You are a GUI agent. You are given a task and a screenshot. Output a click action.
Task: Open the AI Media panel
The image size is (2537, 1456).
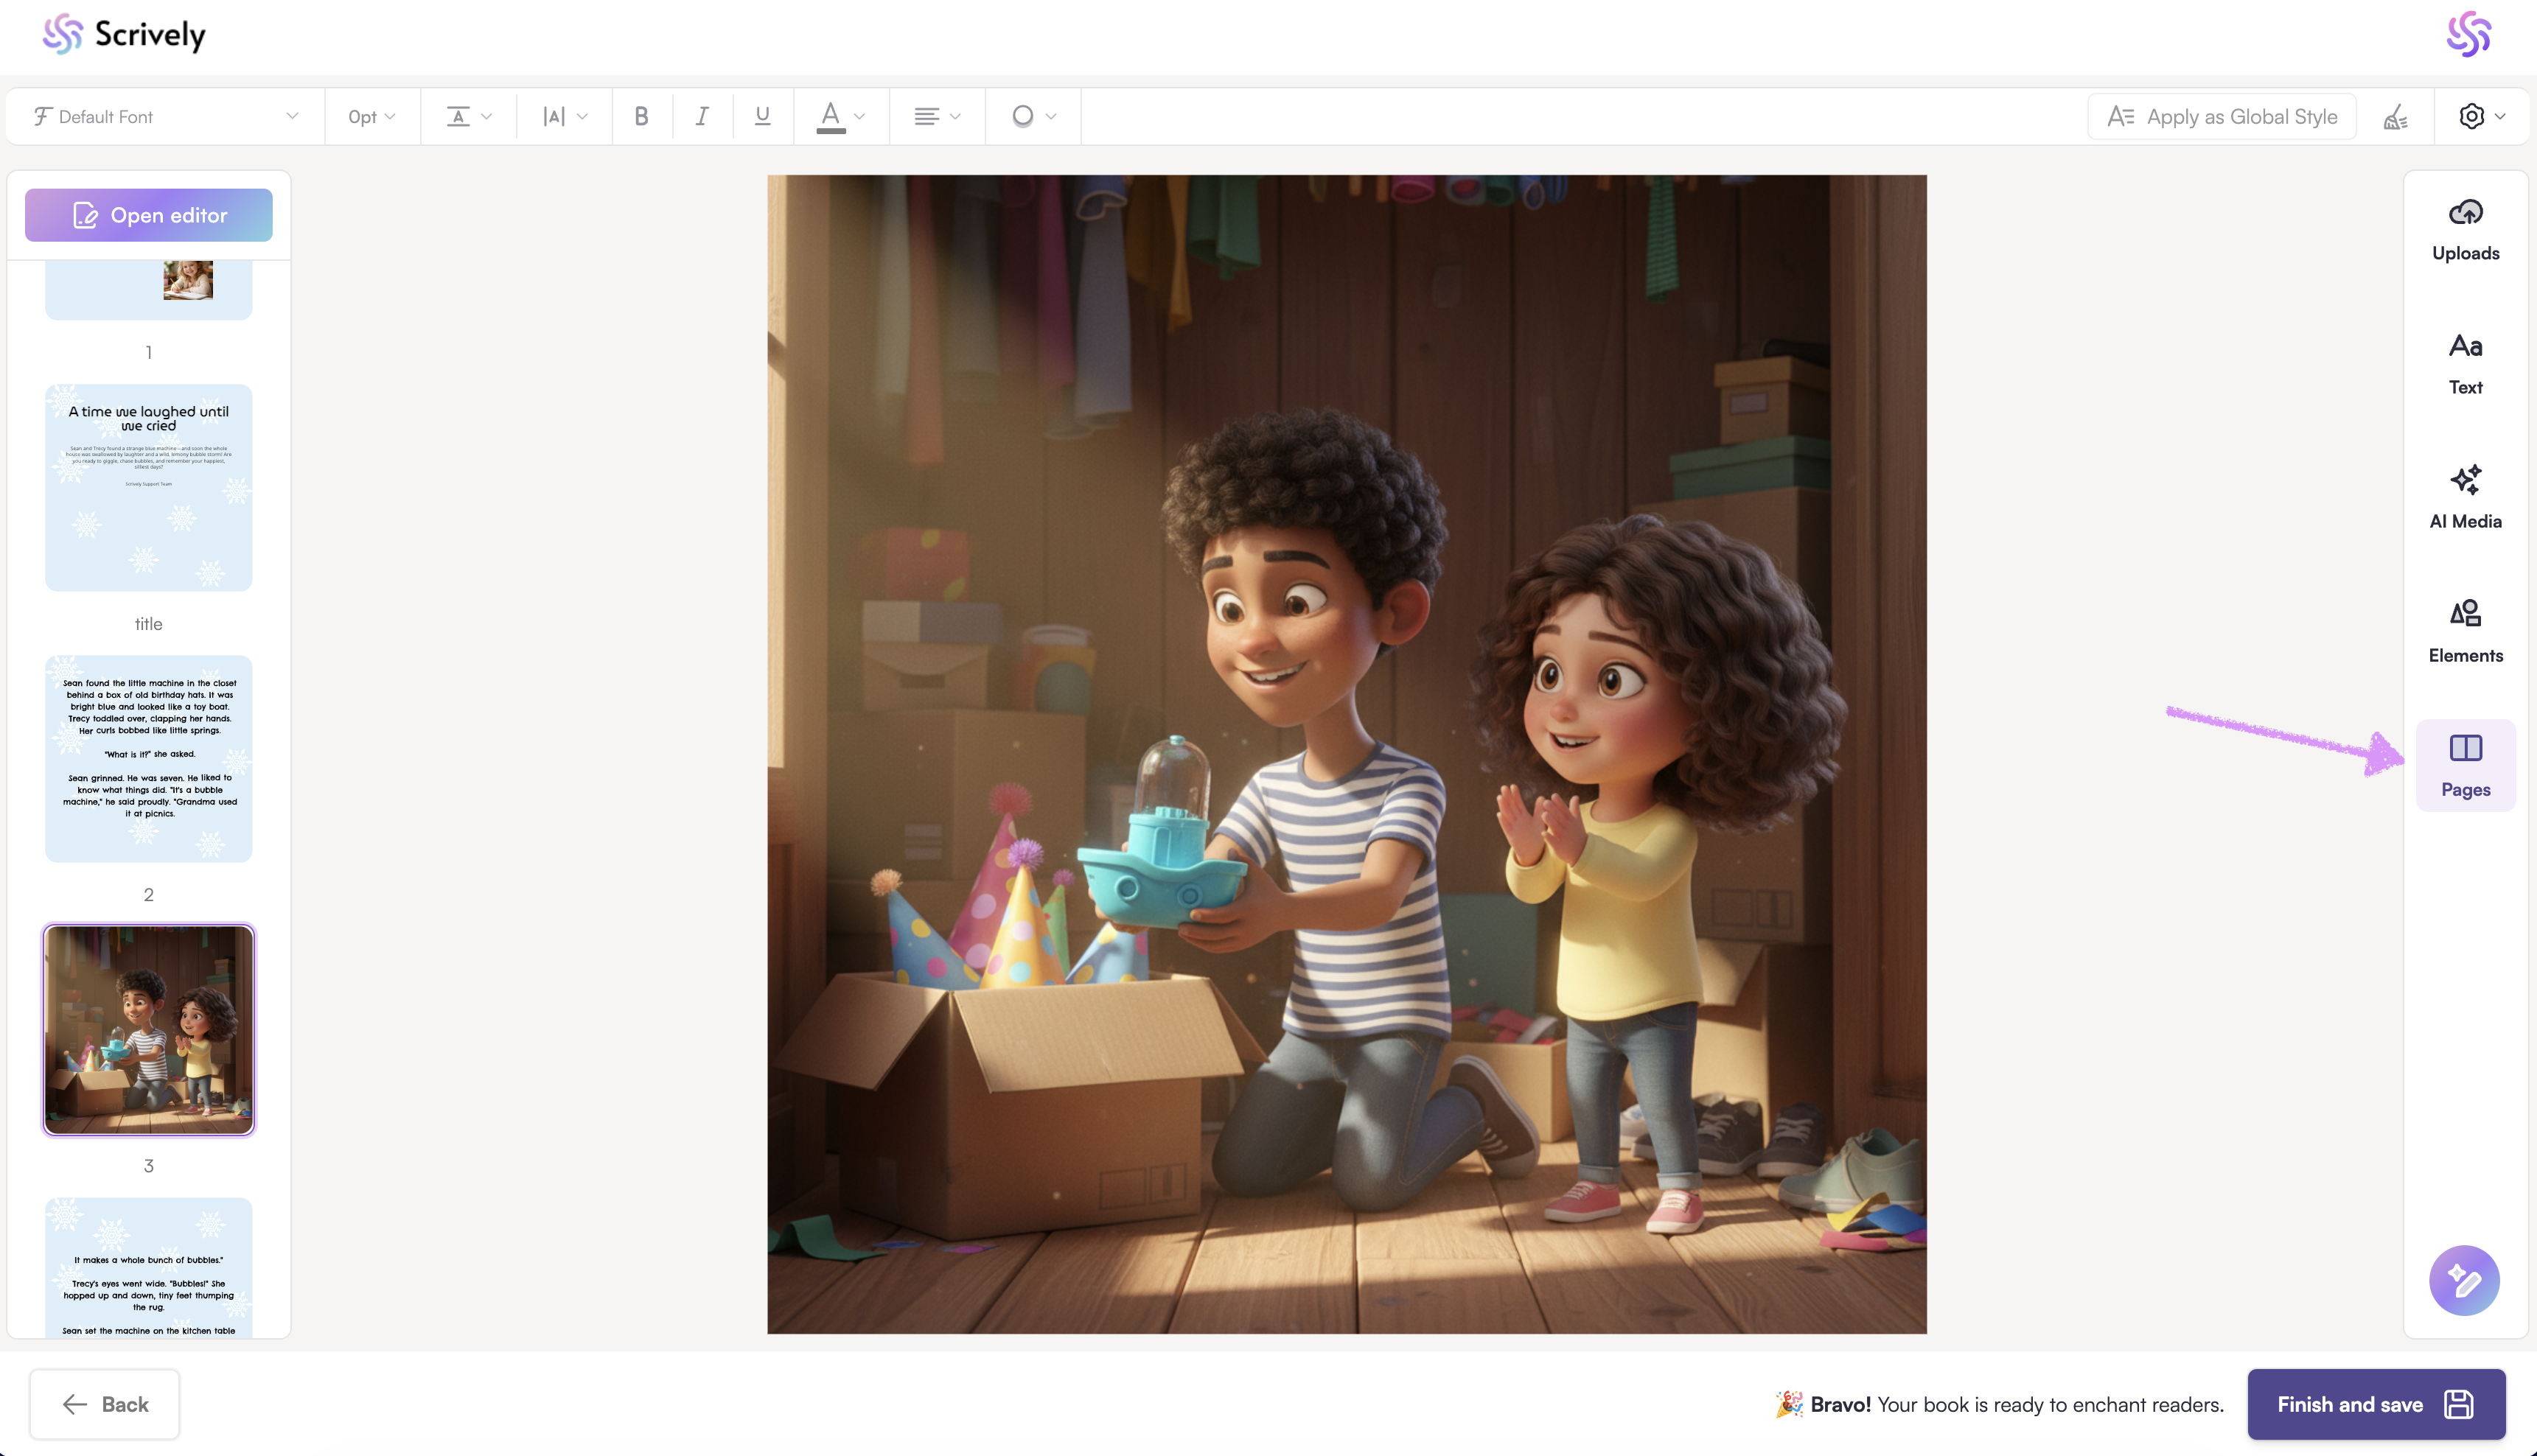(2465, 498)
